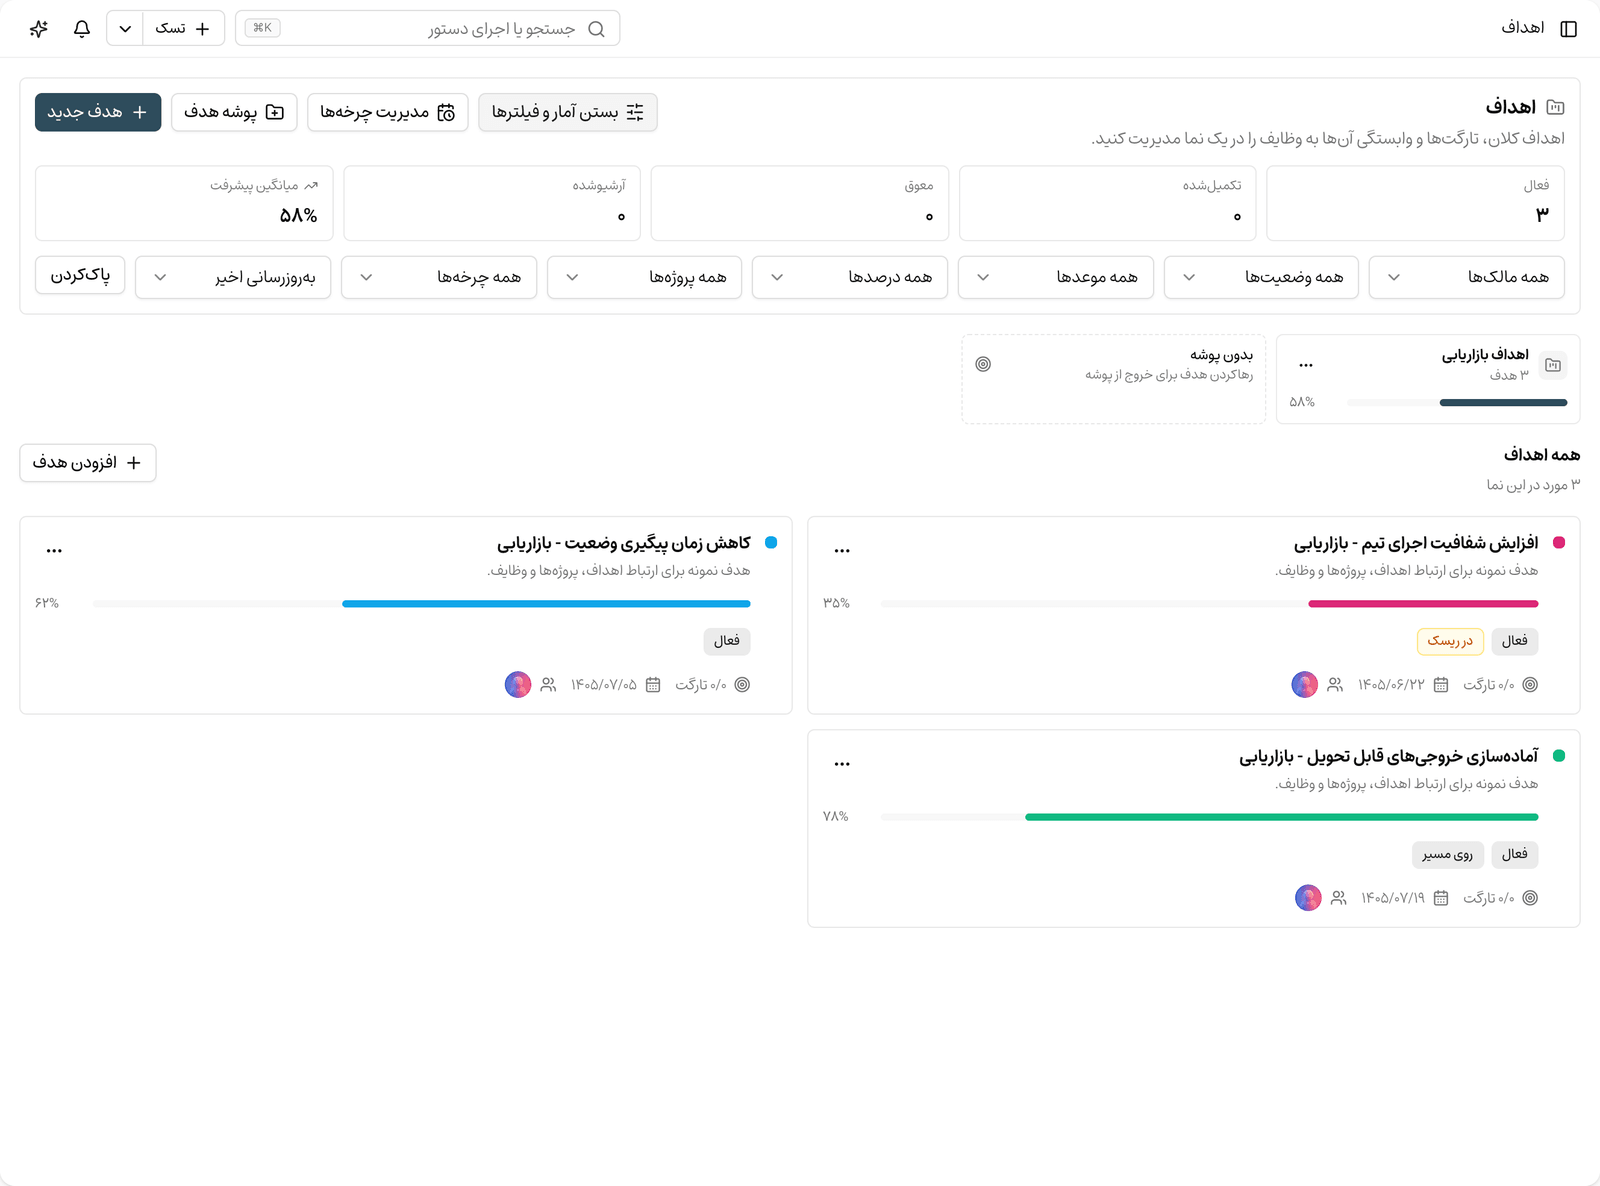Focus the جستجو یا اجرای دستور search field
Image resolution: width=1600 pixels, height=1186 pixels.
tap(428, 29)
